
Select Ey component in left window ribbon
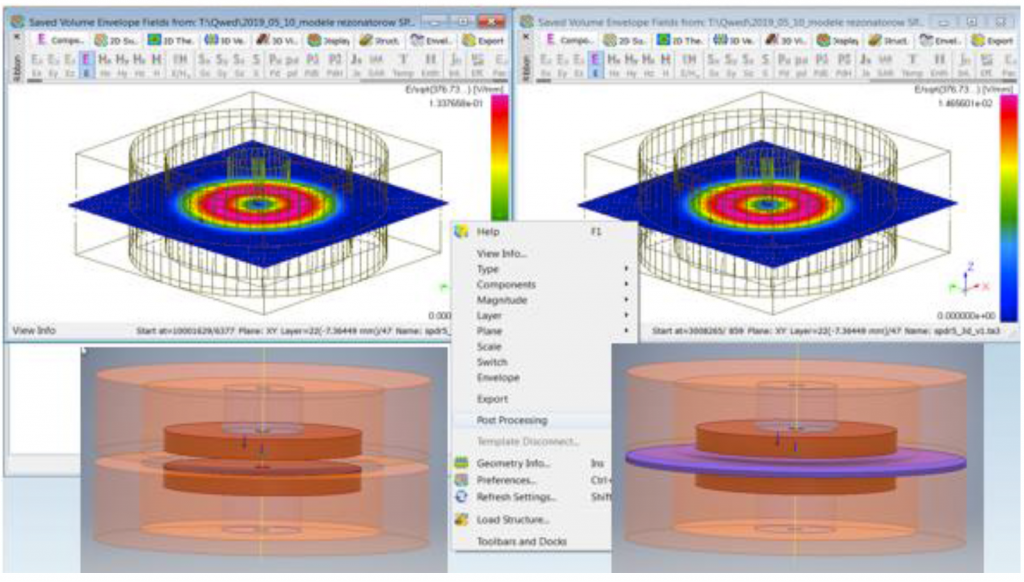[x=54, y=65]
